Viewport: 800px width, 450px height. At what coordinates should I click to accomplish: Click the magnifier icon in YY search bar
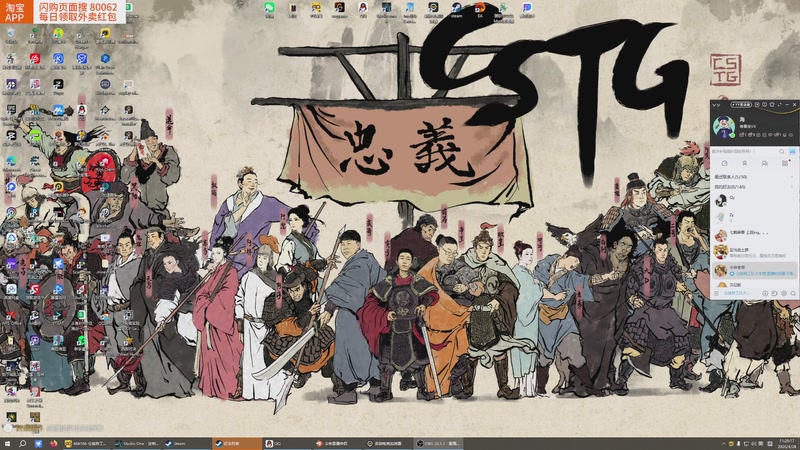coord(782,152)
